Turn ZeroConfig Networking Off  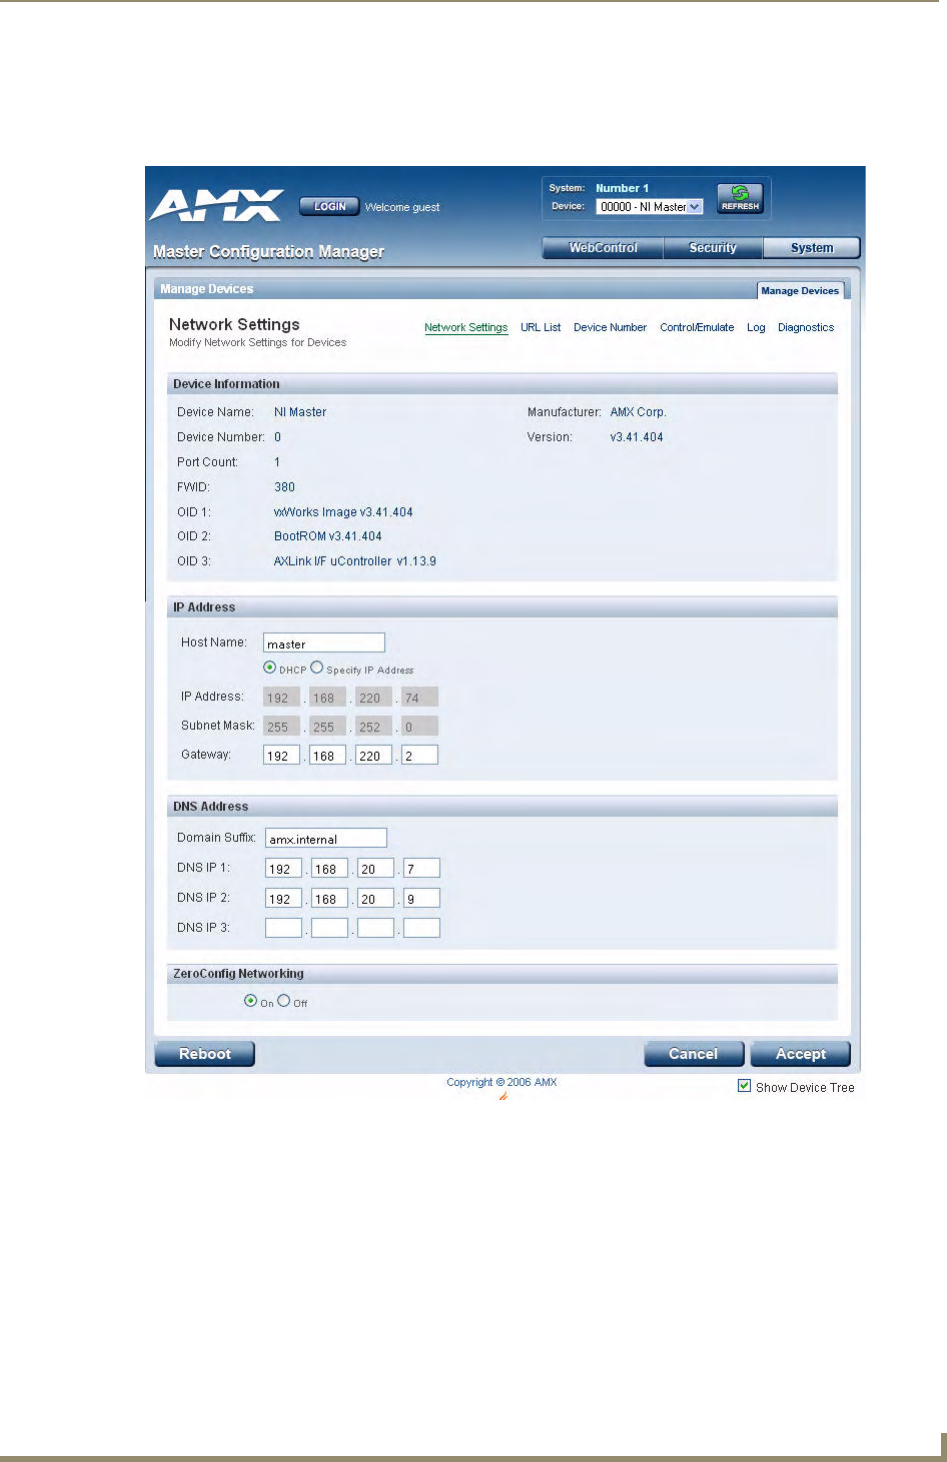284,1000
